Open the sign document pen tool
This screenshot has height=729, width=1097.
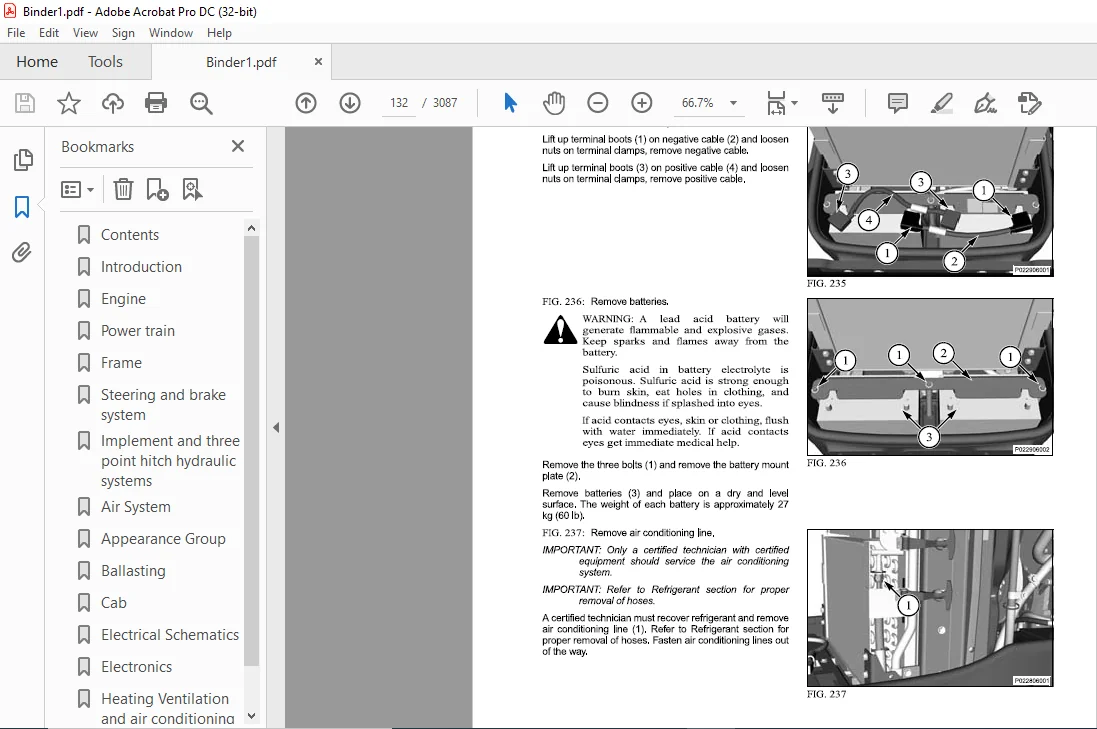coord(985,103)
